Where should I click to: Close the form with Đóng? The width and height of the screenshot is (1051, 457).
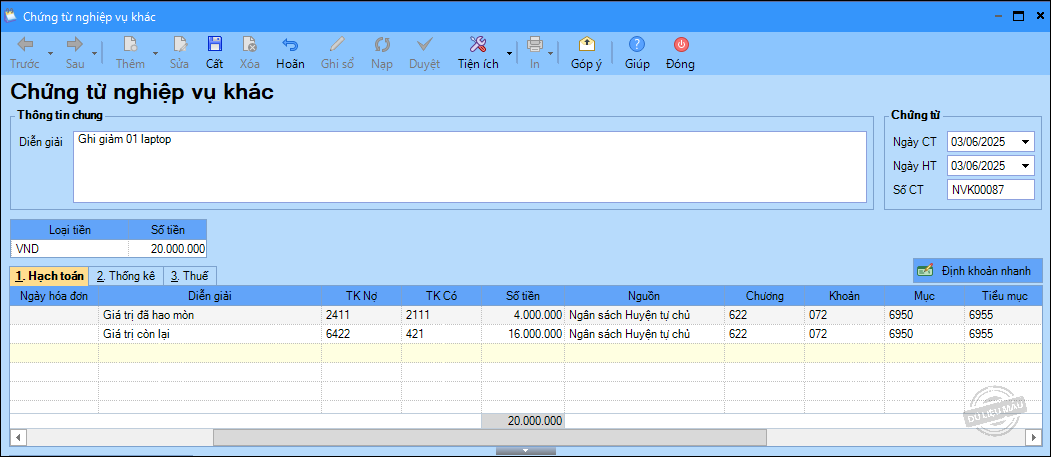click(x=680, y=54)
